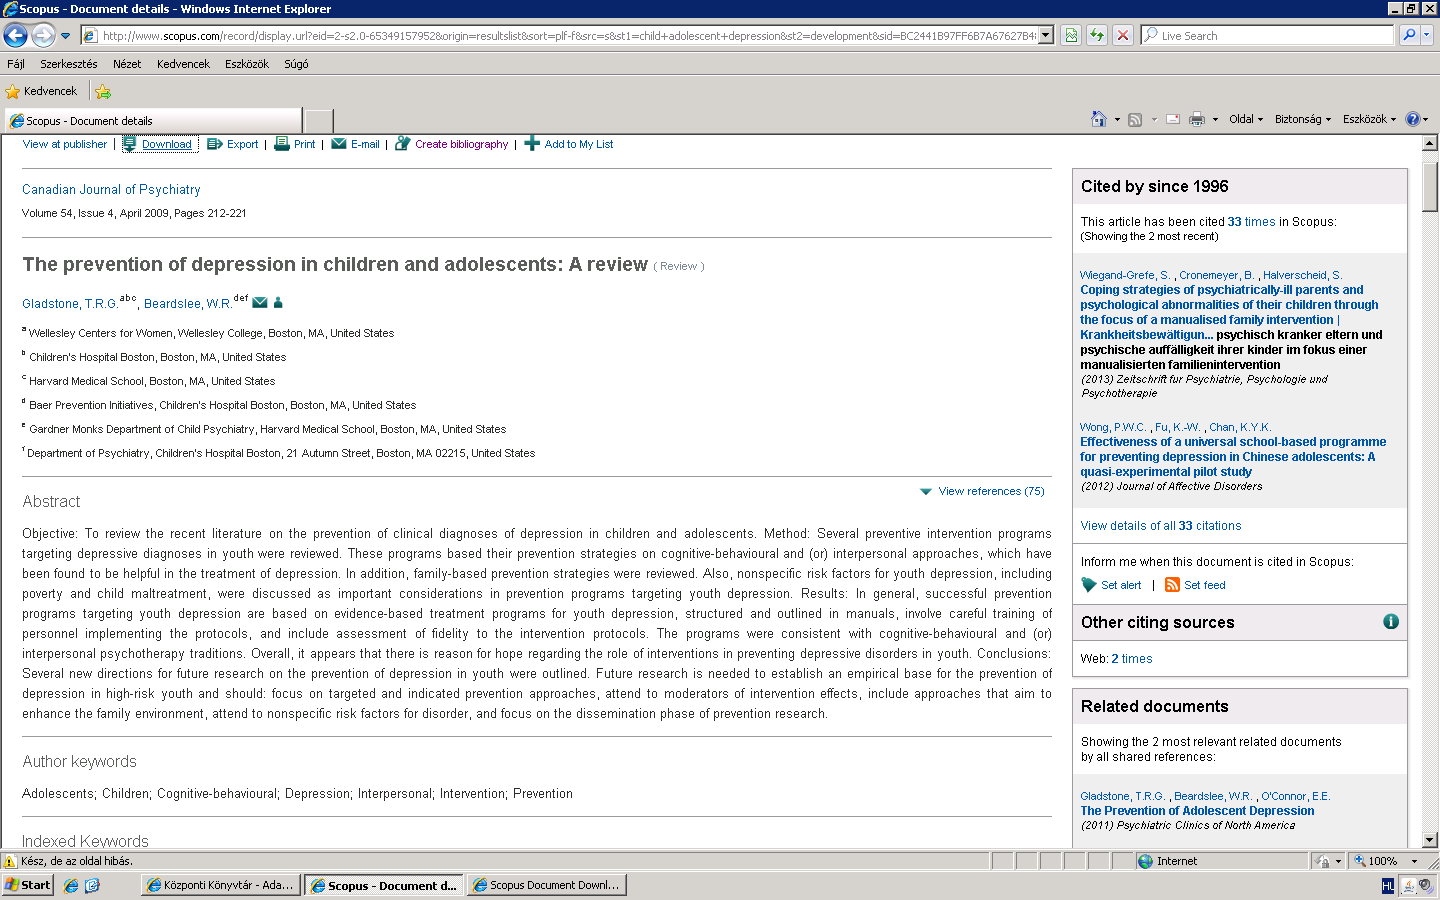Image resolution: width=1440 pixels, height=900 pixels.
Task: Open the Oldal dropdown menu
Action: point(1246,119)
